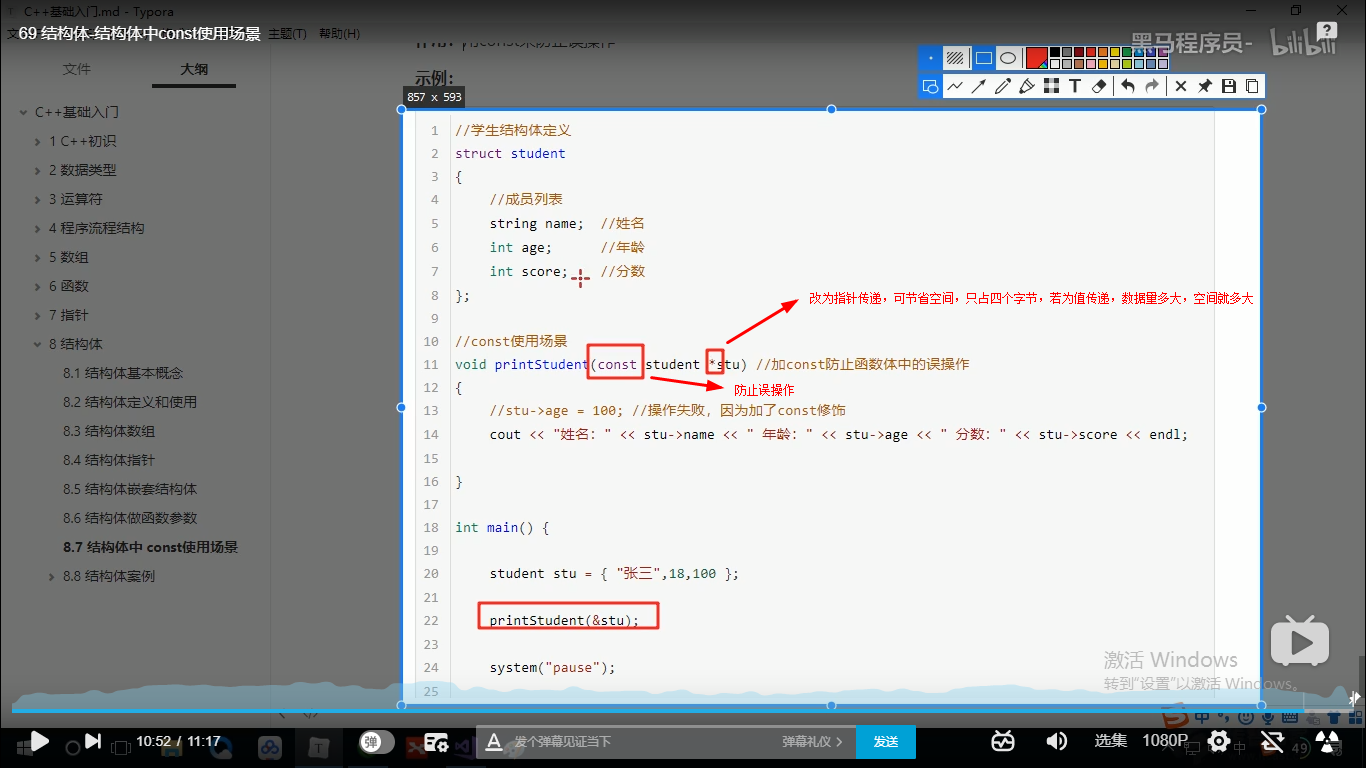Viewport: 1366px width, 768px height.
Task: Change the 1080P video quality
Action: pyautogui.click(x=1165, y=741)
